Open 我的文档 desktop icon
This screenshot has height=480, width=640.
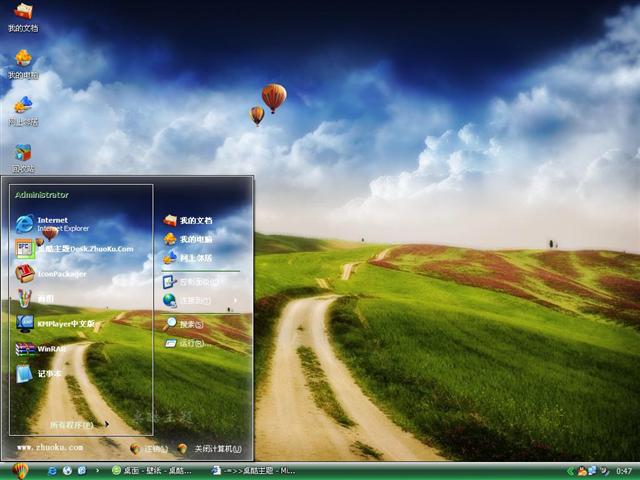point(23,17)
